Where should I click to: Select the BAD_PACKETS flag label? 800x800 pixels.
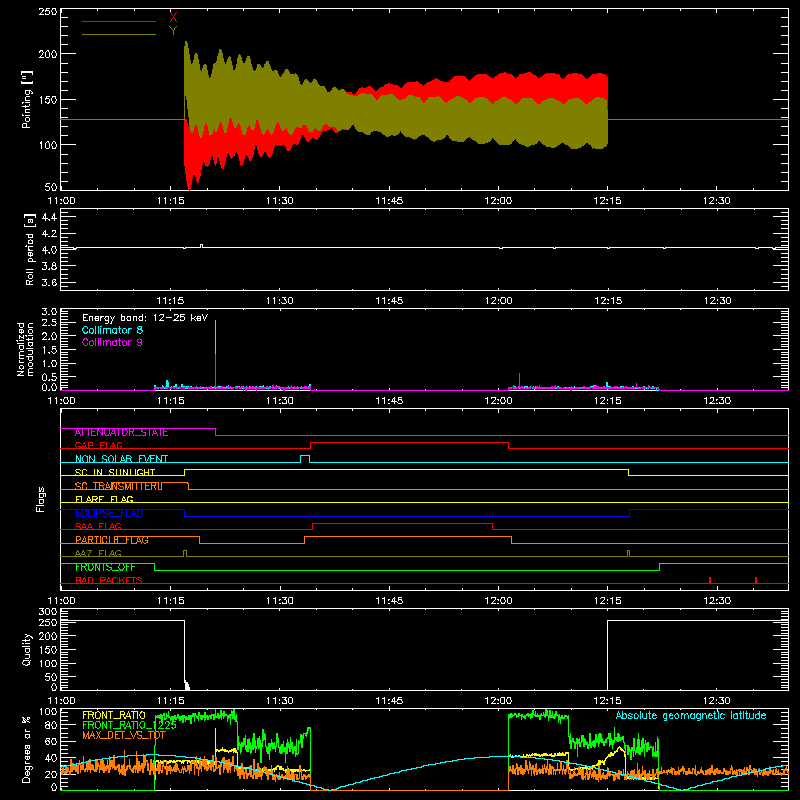pos(108,581)
